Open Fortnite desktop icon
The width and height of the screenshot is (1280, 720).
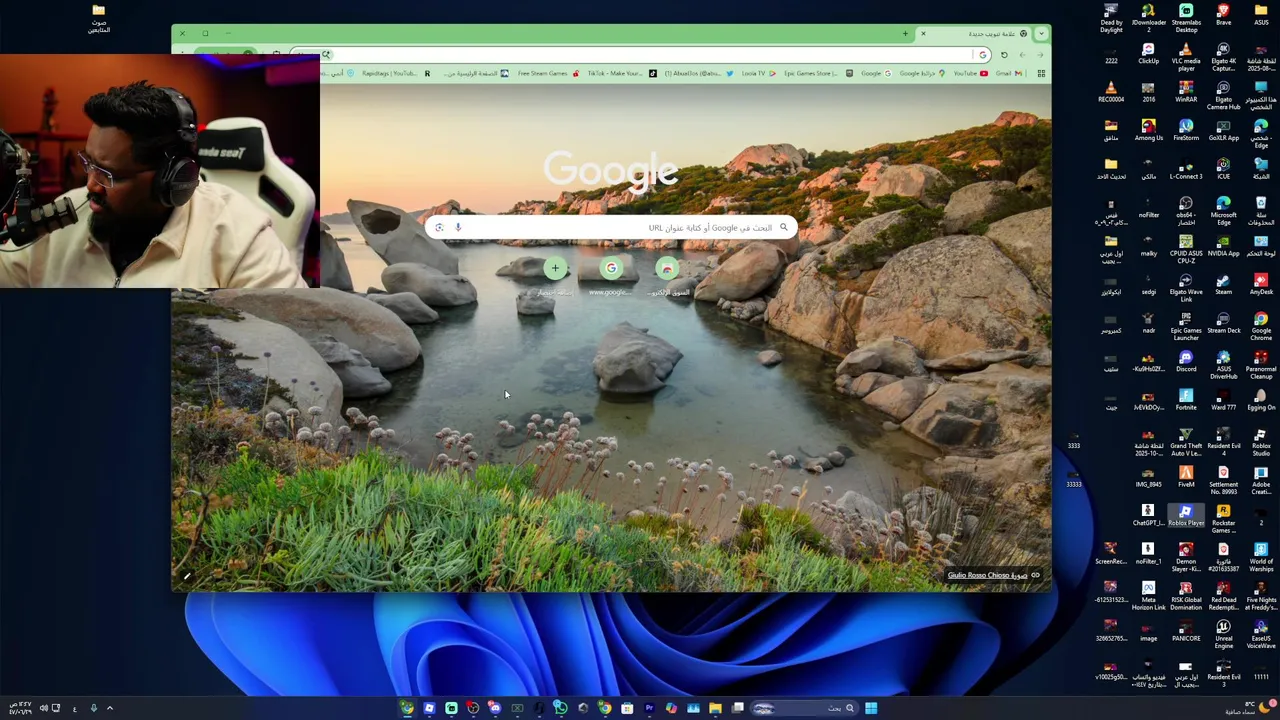(1186, 400)
